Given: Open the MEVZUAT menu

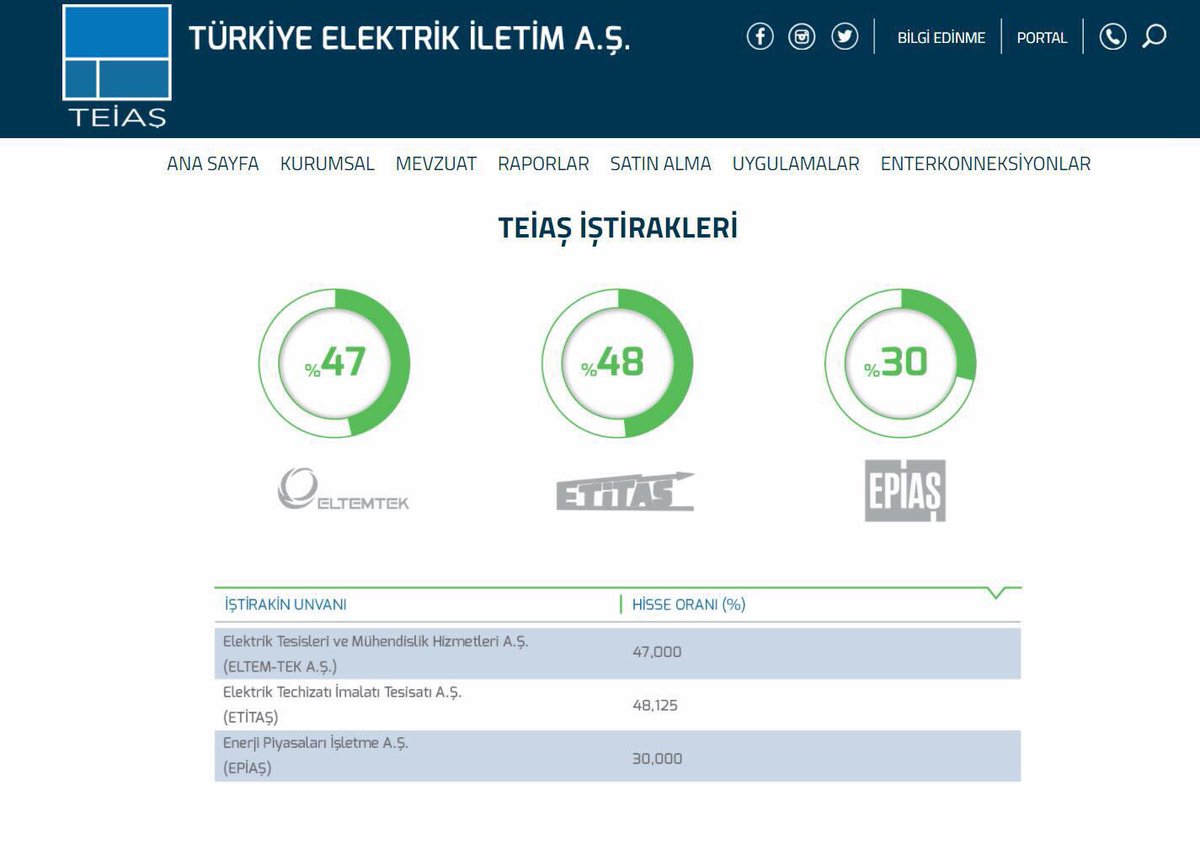Looking at the screenshot, I should 436,164.
